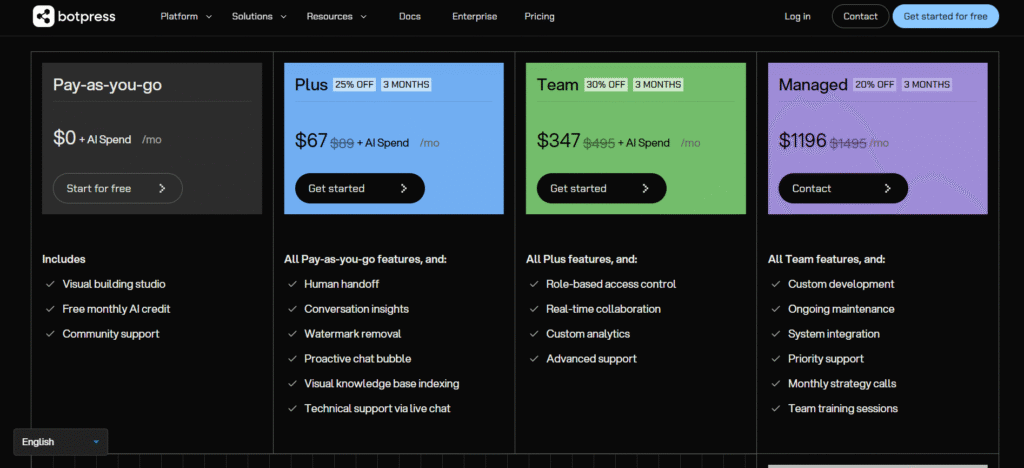Image resolution: width=1024 pixels, height=468 pixels.
Task: Click checkmark beside Custom analytics
Action: [534, 334]
